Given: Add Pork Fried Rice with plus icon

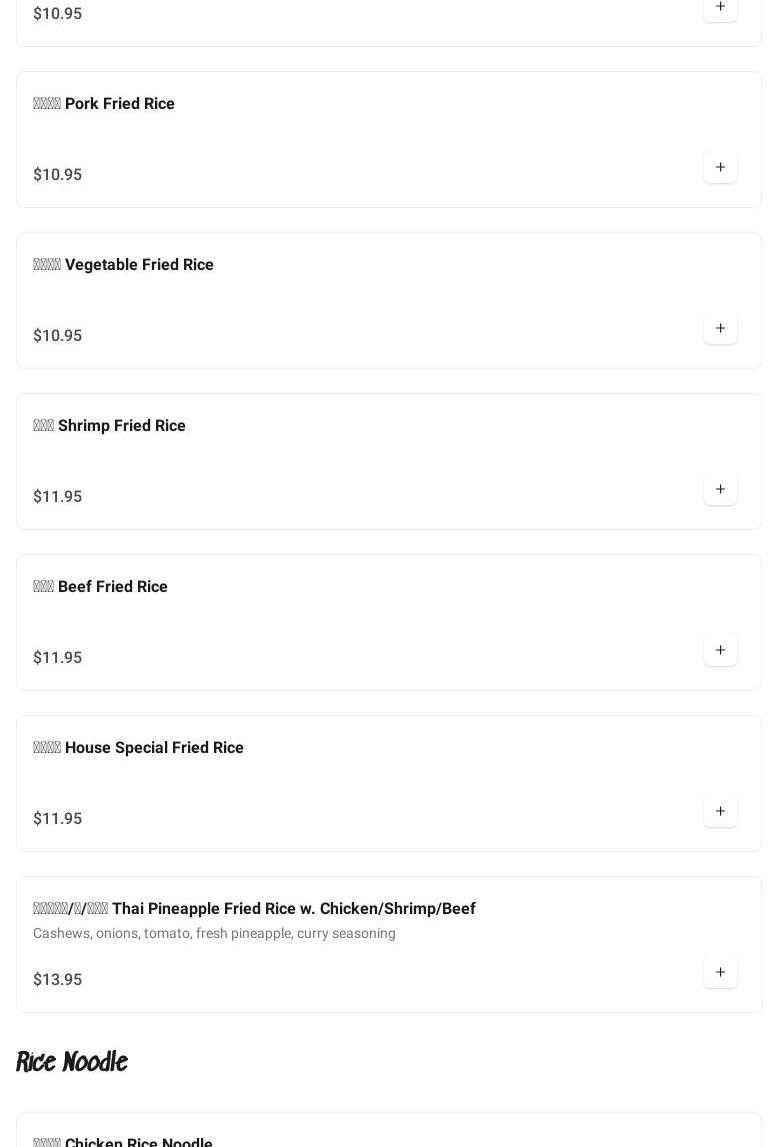Looking at the screenshot, I should coord(720,167).
